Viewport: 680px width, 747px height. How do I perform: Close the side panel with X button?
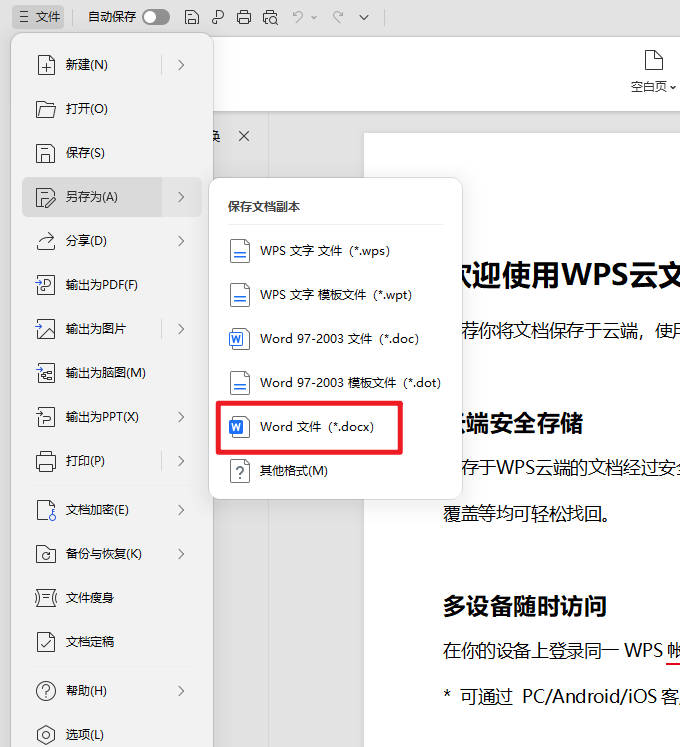tap(244, 137)
